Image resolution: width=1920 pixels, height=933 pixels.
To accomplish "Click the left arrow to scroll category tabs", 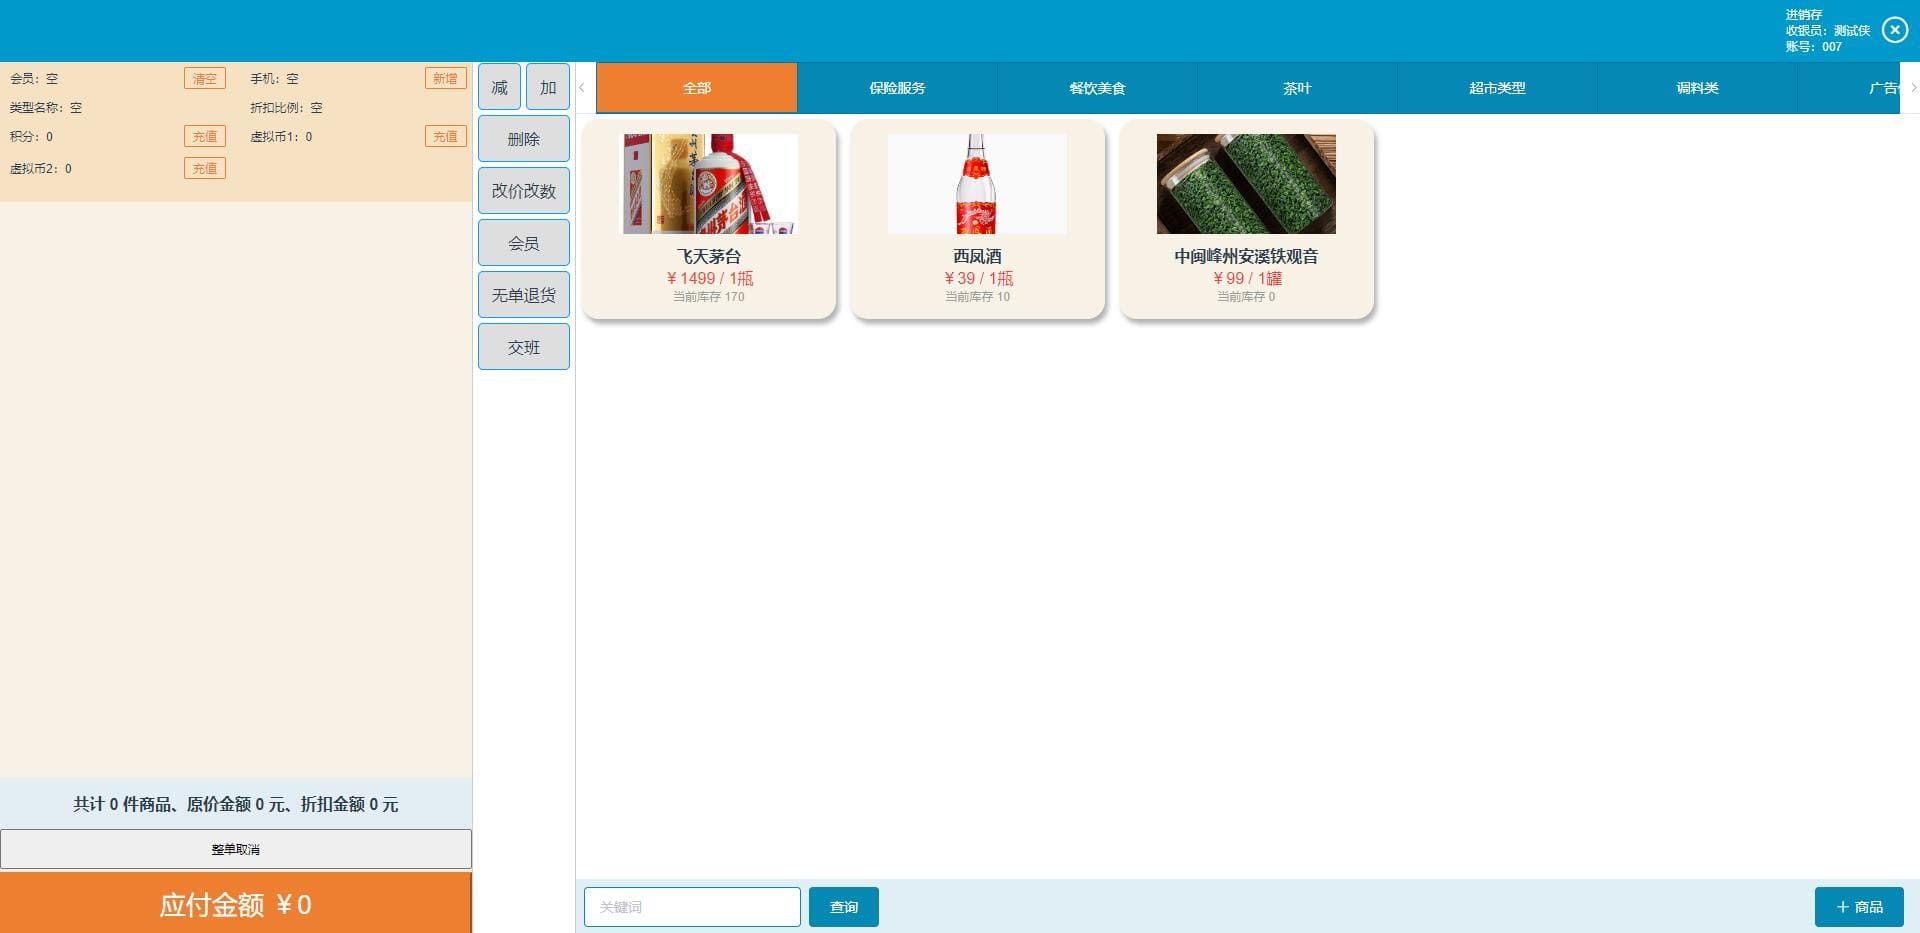I will [x=582, y=88].
